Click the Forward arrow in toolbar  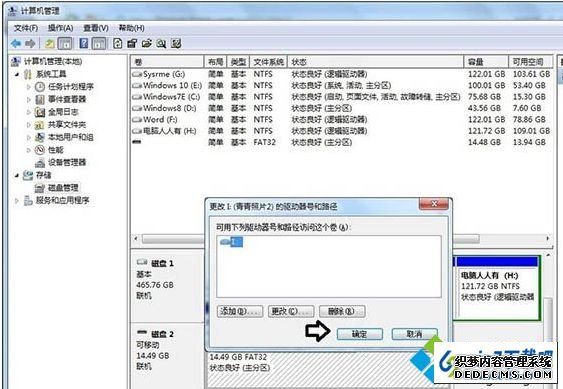tap(30, 44)
